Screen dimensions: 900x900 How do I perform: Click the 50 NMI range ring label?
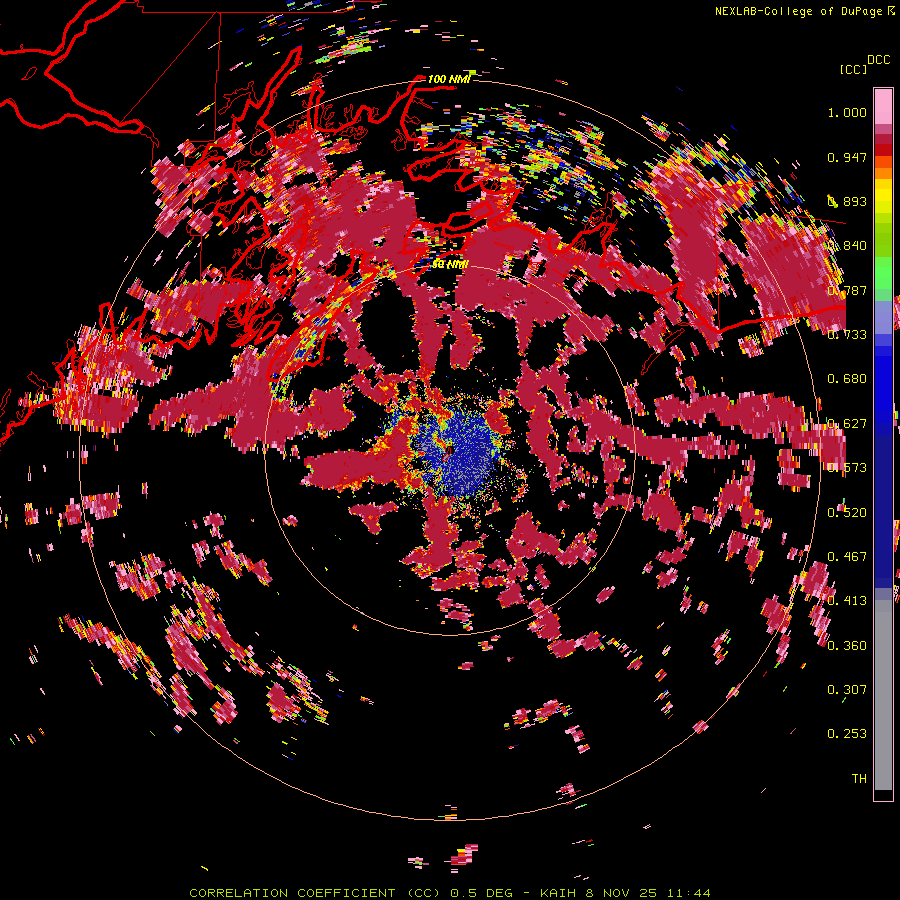(x=450, y=265)
